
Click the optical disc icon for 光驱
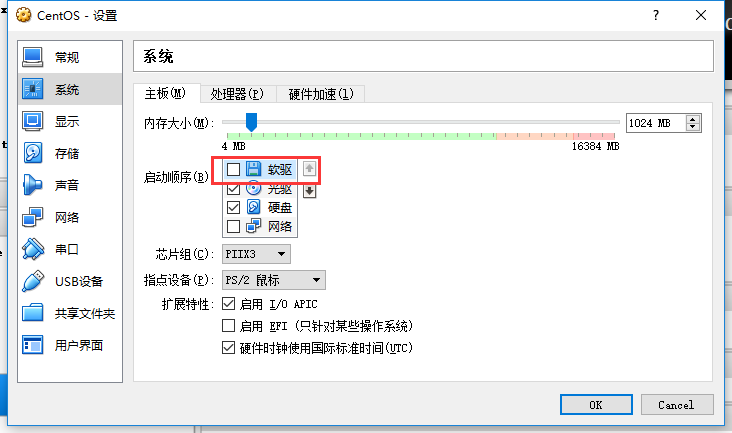253,188
